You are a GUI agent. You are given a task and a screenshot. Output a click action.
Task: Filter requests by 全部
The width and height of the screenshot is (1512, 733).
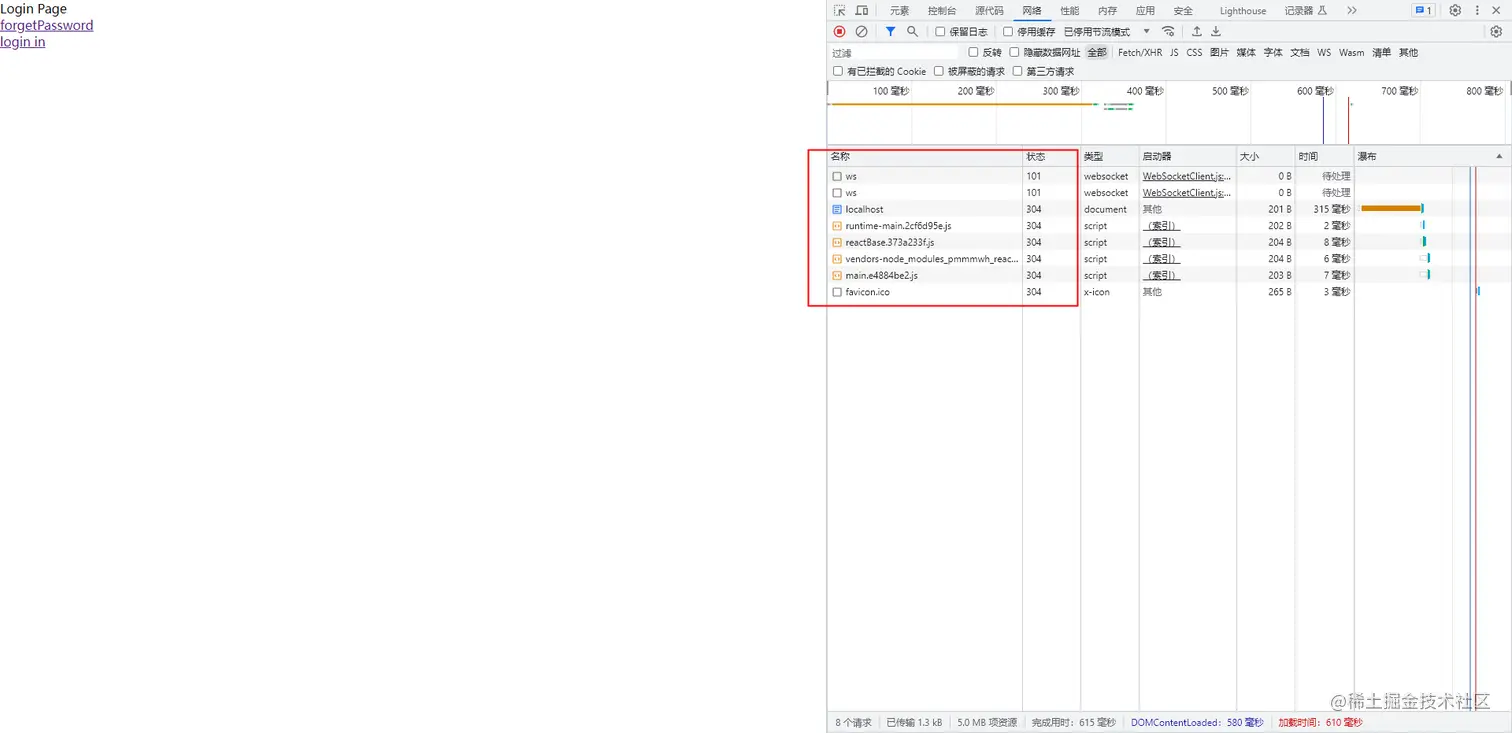1097,52
